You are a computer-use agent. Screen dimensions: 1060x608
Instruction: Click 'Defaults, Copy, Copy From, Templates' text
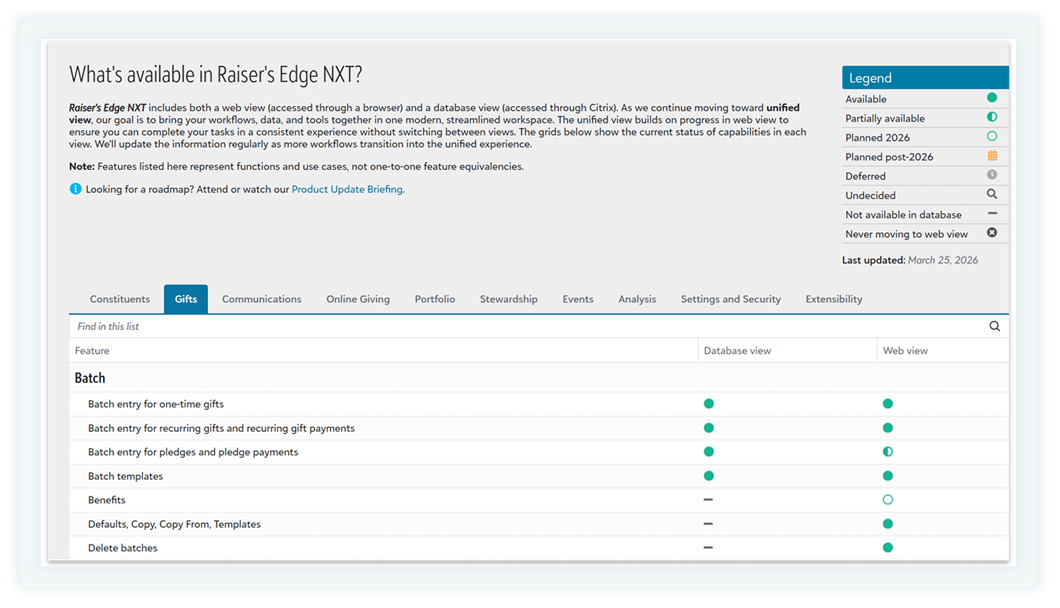point(174,524)
